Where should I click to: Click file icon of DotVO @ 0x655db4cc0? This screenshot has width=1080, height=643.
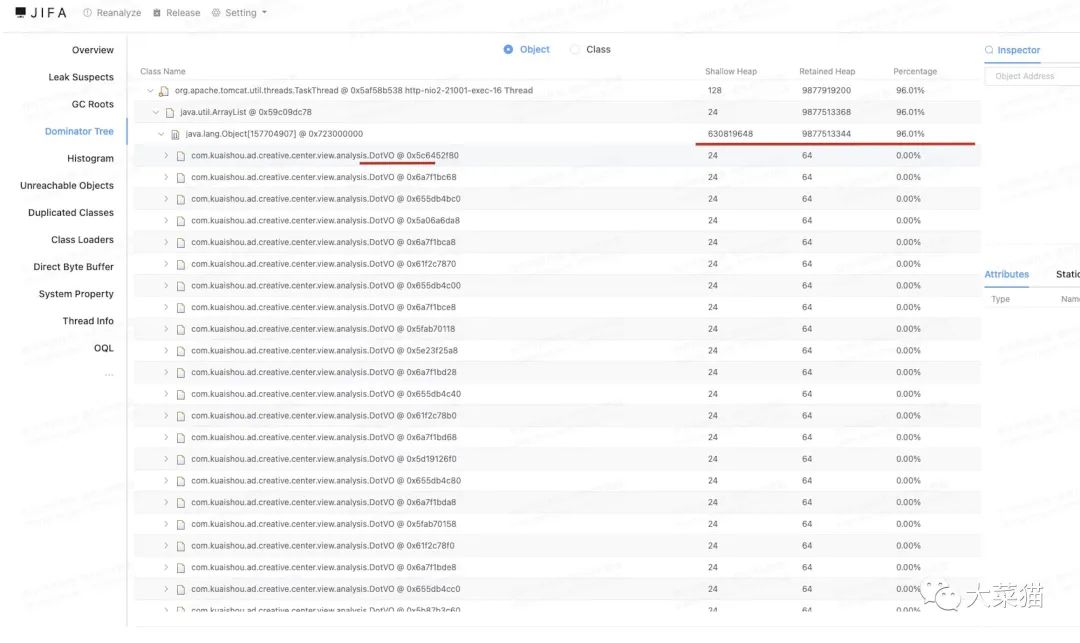[x=180, y=589]
